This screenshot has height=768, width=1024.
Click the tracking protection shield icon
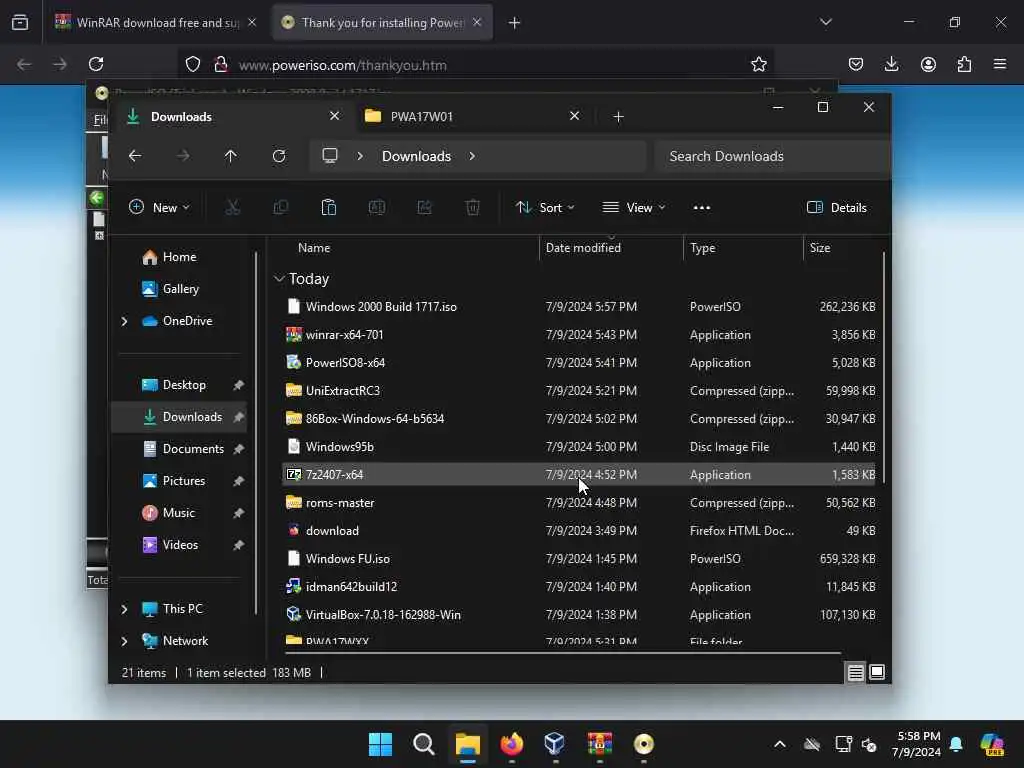click(193, 64)
